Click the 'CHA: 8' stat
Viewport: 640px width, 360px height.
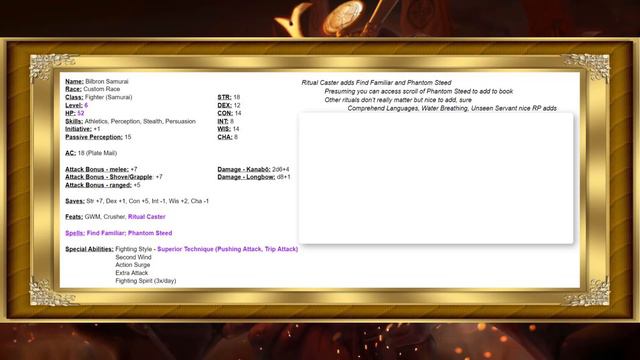coord(228,137)
